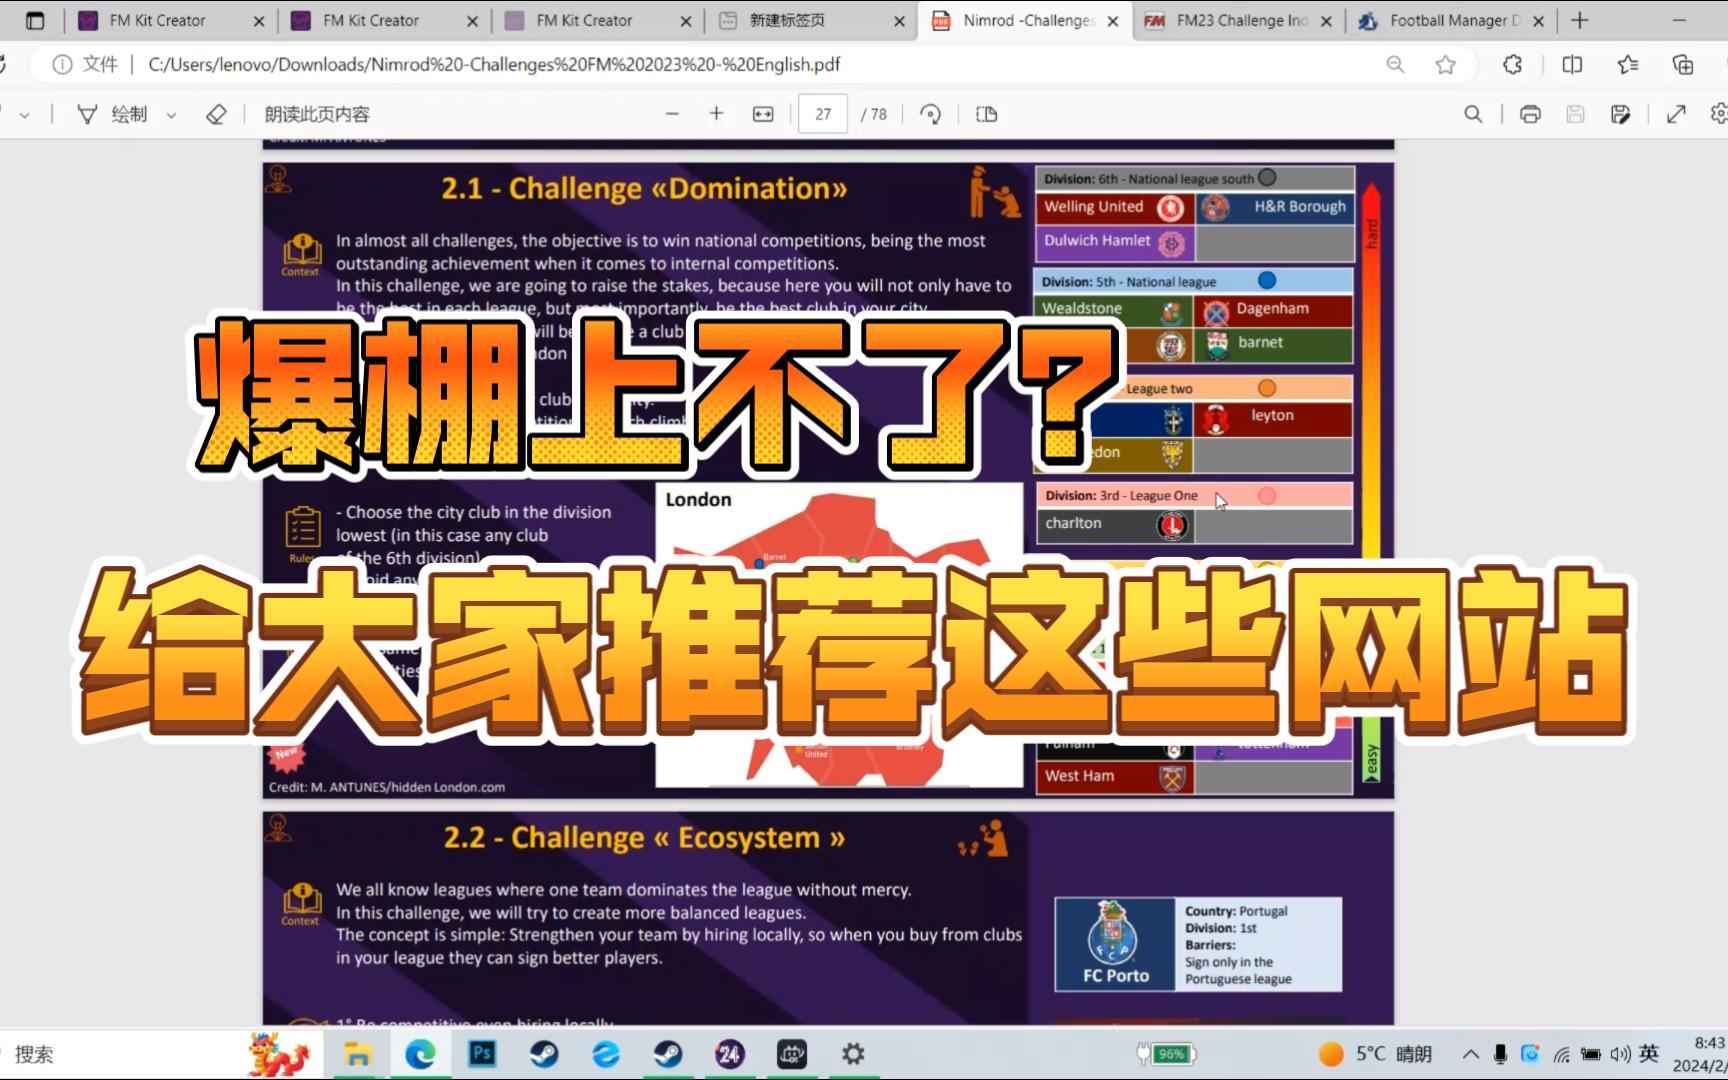Zoom in the PDF with plus button
This screenshot has width=1728, height=1080.
(x=716, y=114)
